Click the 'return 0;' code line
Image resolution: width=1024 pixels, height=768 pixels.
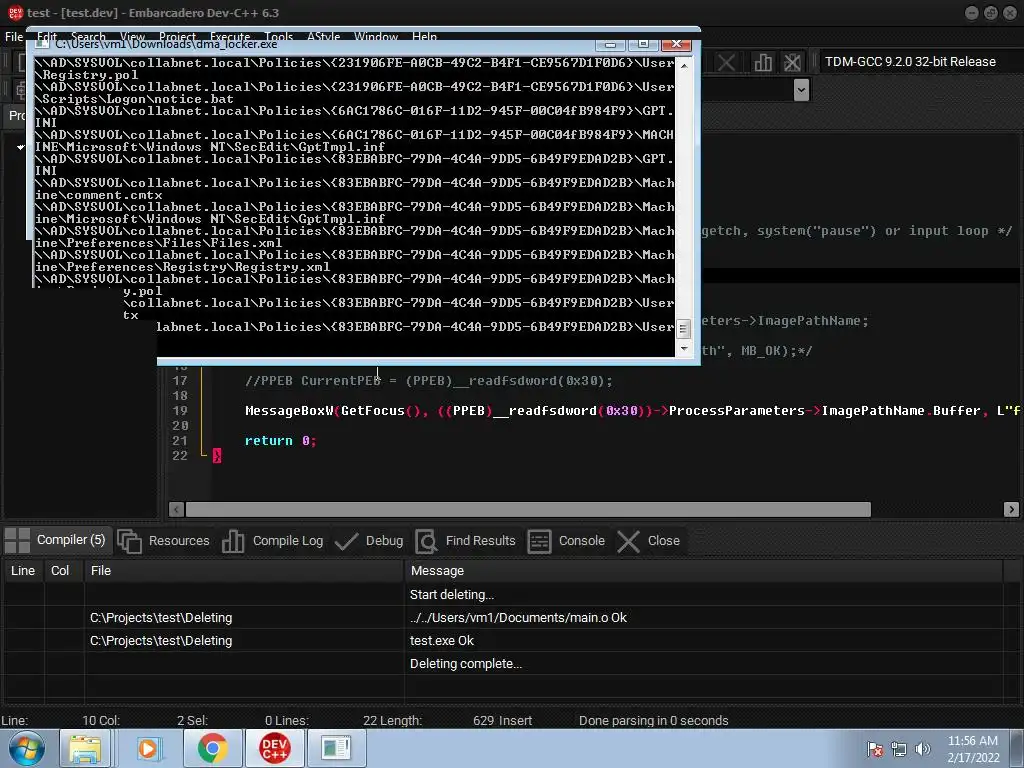280,441
